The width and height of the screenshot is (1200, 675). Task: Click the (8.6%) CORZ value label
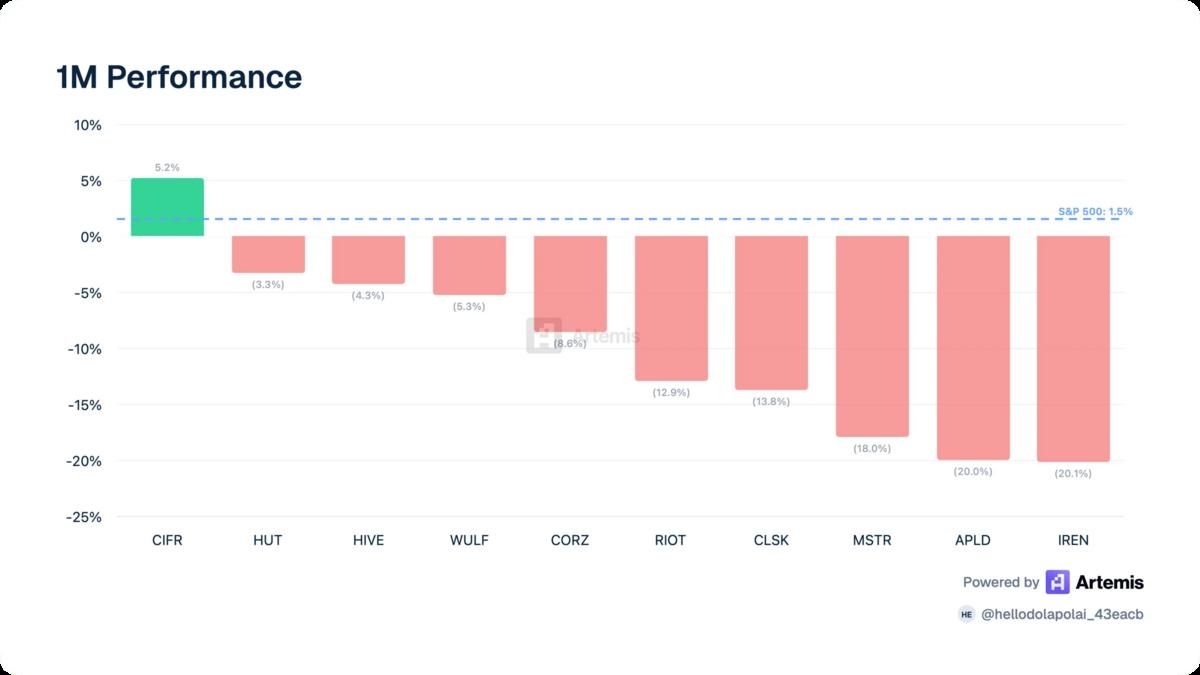pyautogui.click(x=570, y=344)
